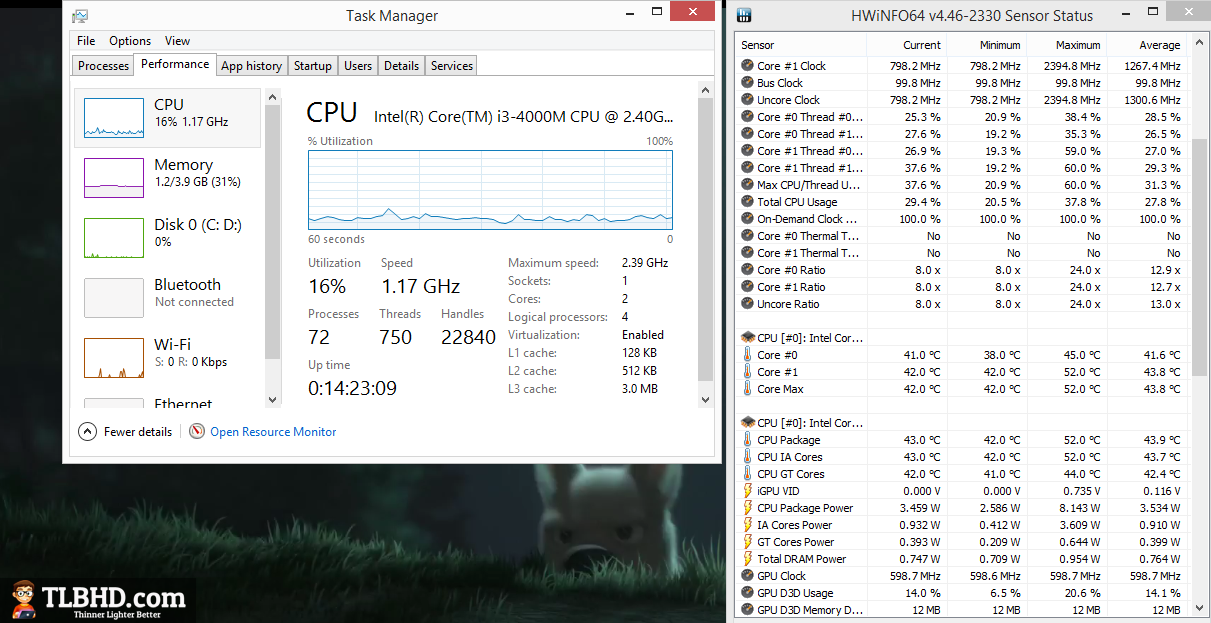Click the up time value 0:14:23:09
Viewport: 1211px width, 623px height.
[x=352, y=388]
